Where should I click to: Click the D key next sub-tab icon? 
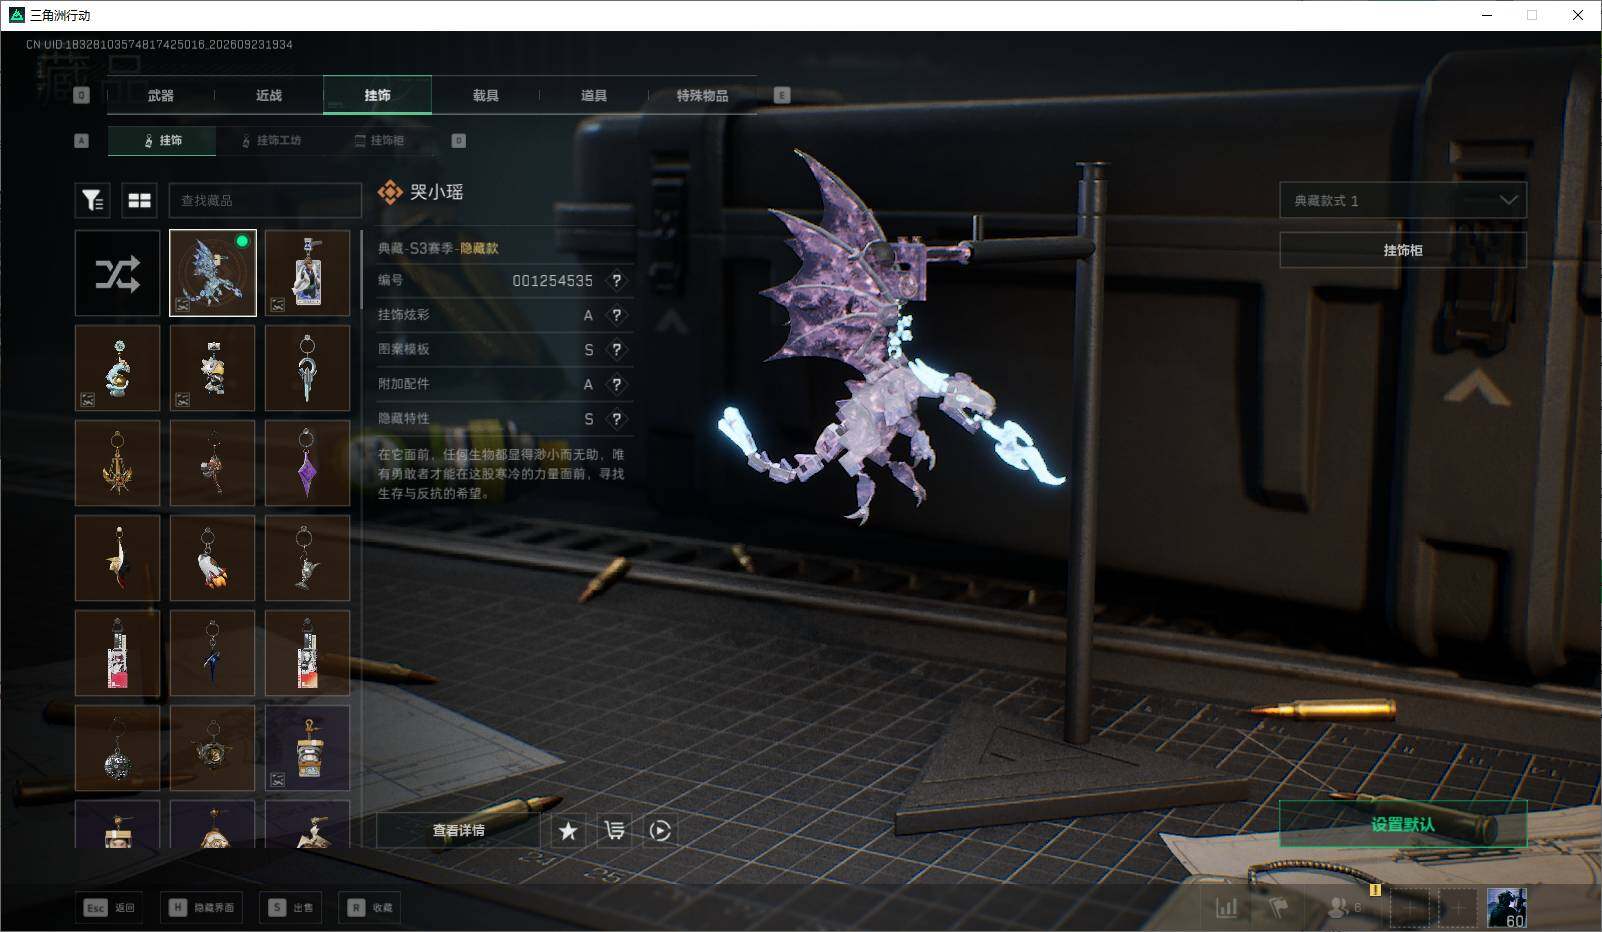[459, 141]
